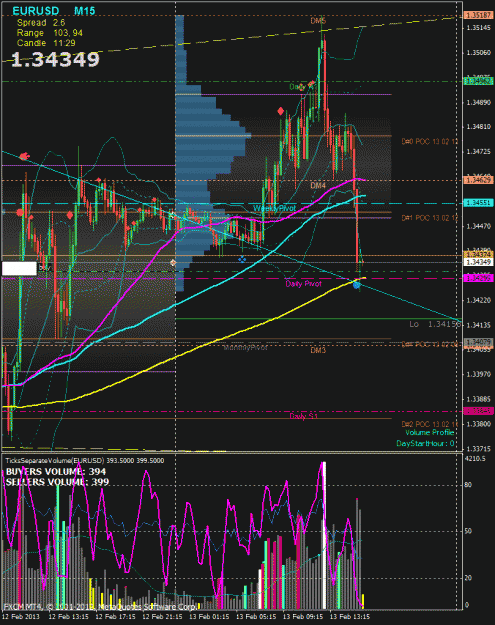The width and height of the screenshot is (495, 625).
Task: Select the DM3 level label
Action: (318, 350)
